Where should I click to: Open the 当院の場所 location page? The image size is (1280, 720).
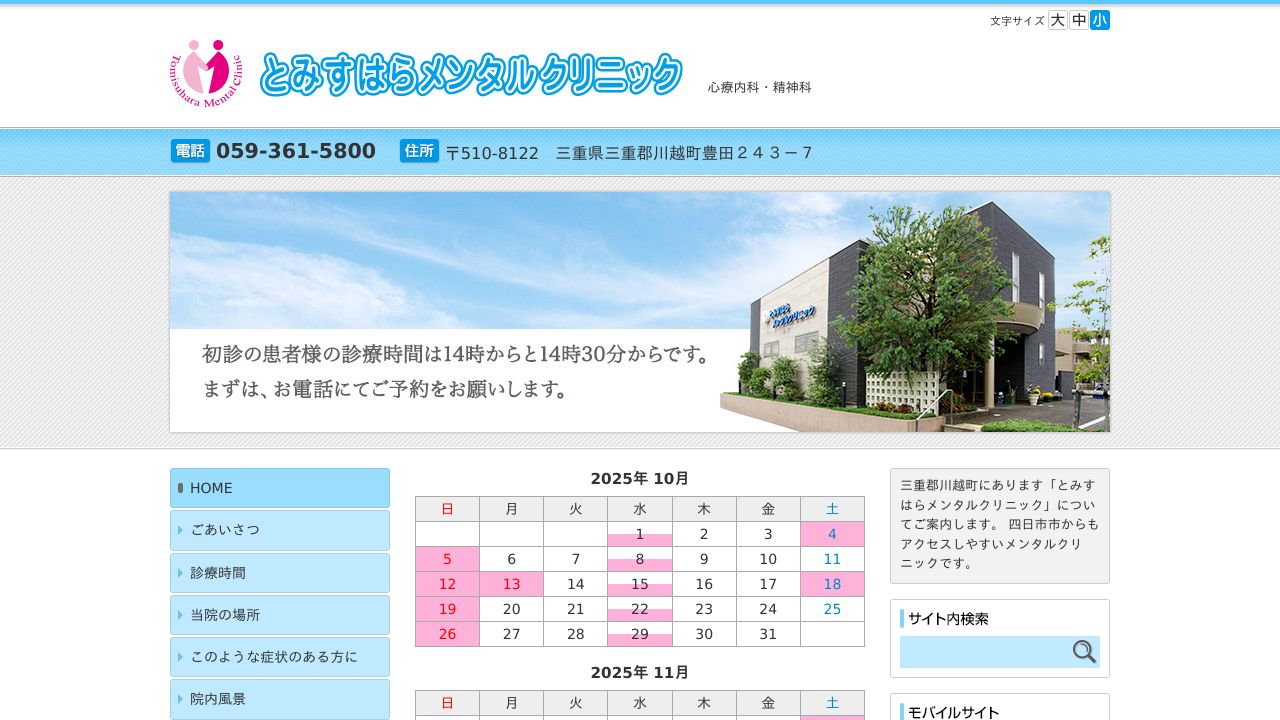[x=280, y=615]
